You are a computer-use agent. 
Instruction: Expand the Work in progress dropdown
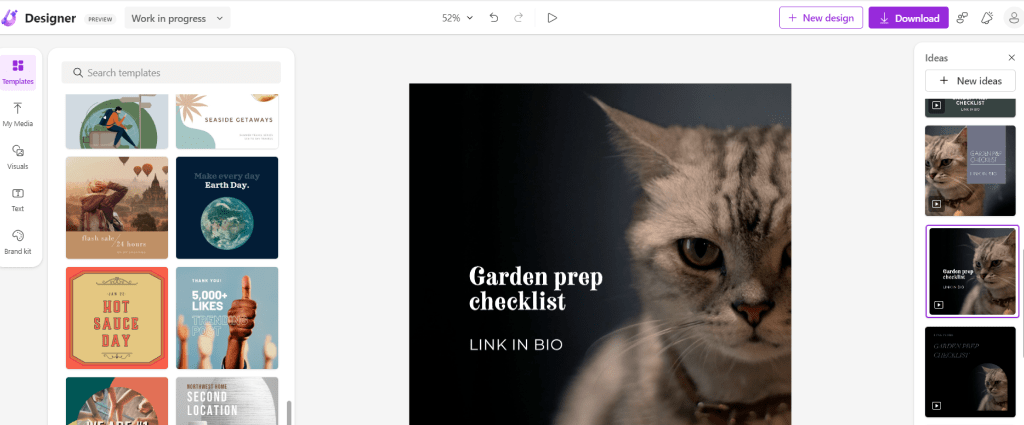pyautogui.click(x=178, y=18)
